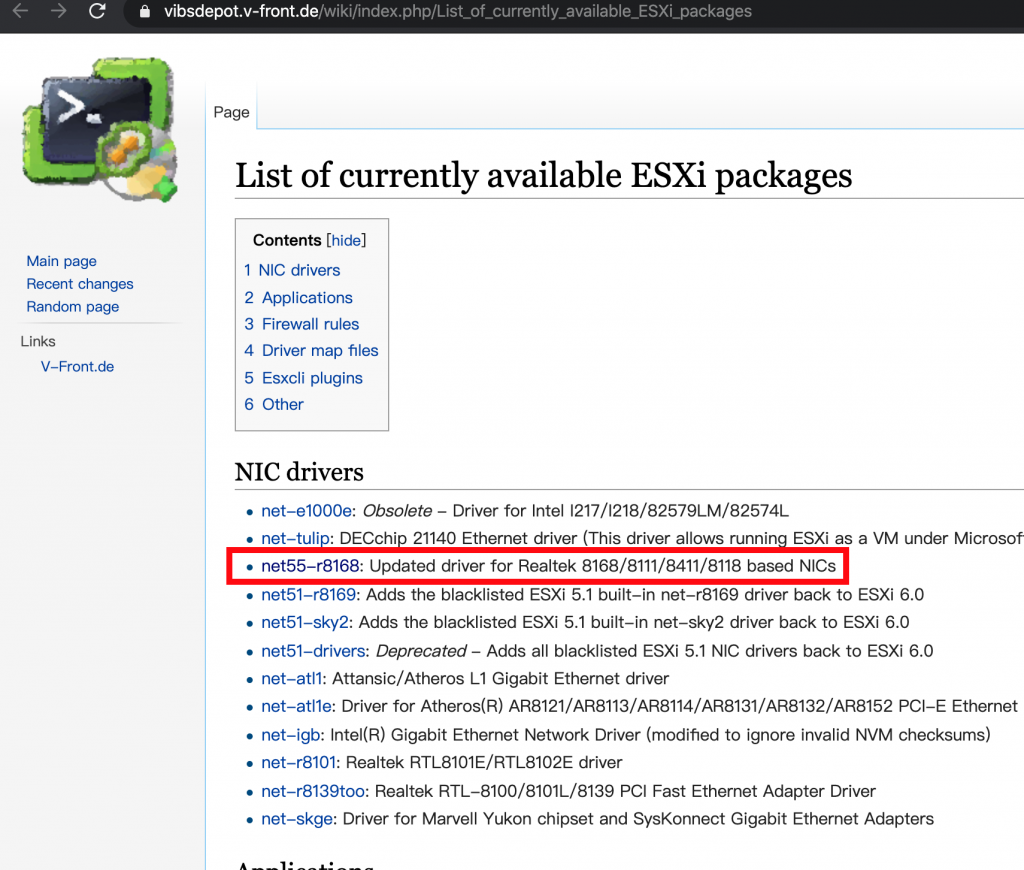The width and height of the screenshot is (1024, 870).
Task: Go to the Main page
Action: pyautogui.click(x=61, y=260)
